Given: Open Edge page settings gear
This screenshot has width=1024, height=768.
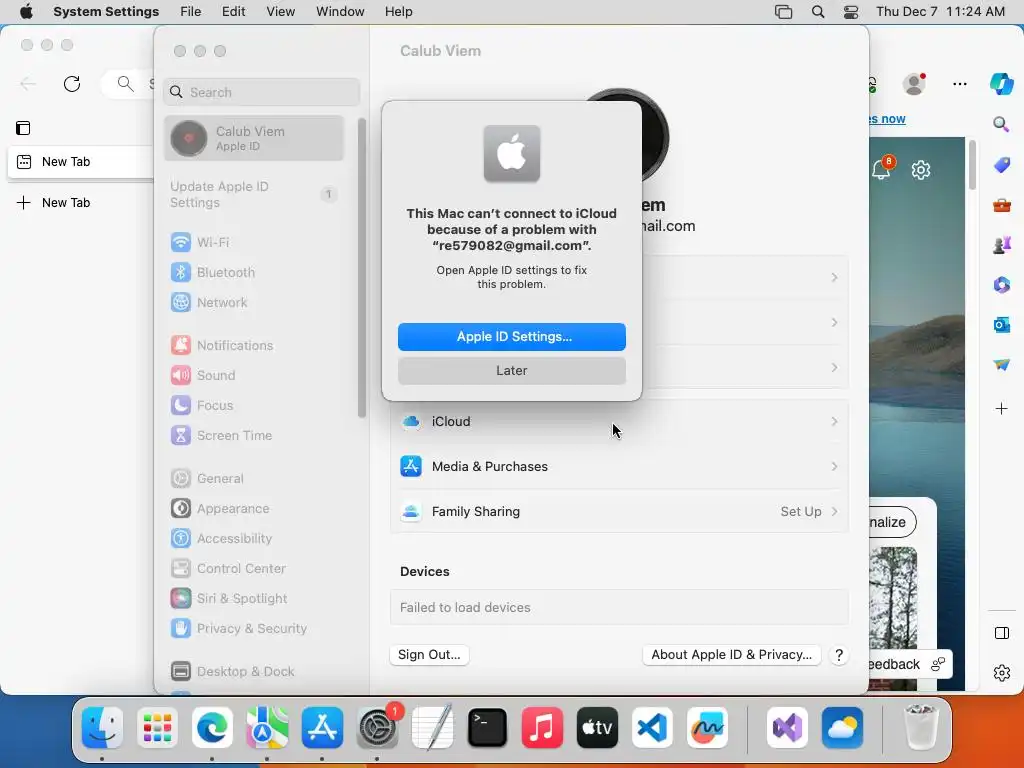Looking at the screenshot, I should click(x=921, y=170).
